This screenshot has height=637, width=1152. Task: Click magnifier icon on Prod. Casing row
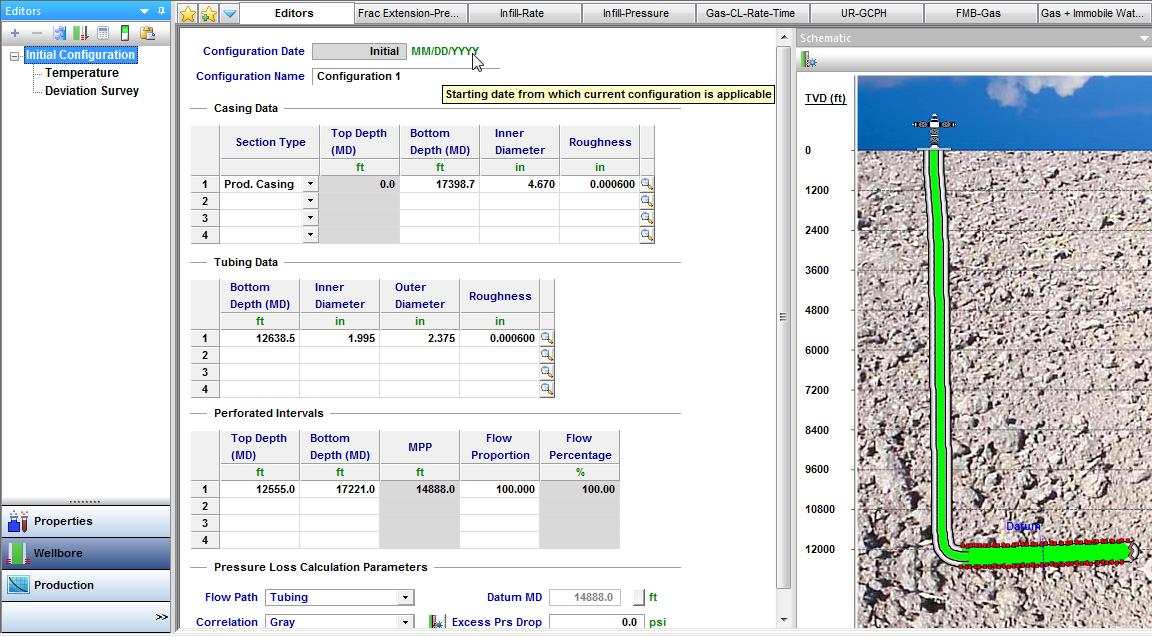pyautogui.click(x=647, y=184)
